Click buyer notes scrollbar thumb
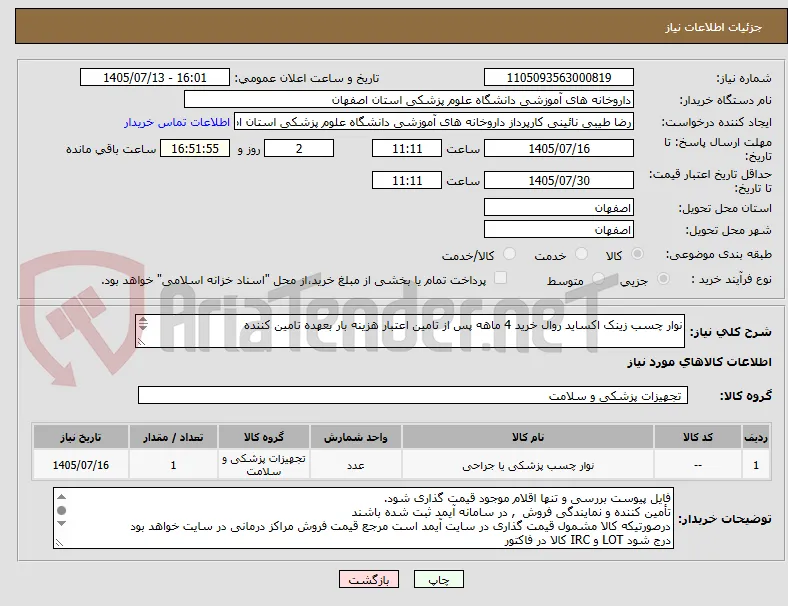This screenshot has width=788, height=606. (x=61, y=510)
